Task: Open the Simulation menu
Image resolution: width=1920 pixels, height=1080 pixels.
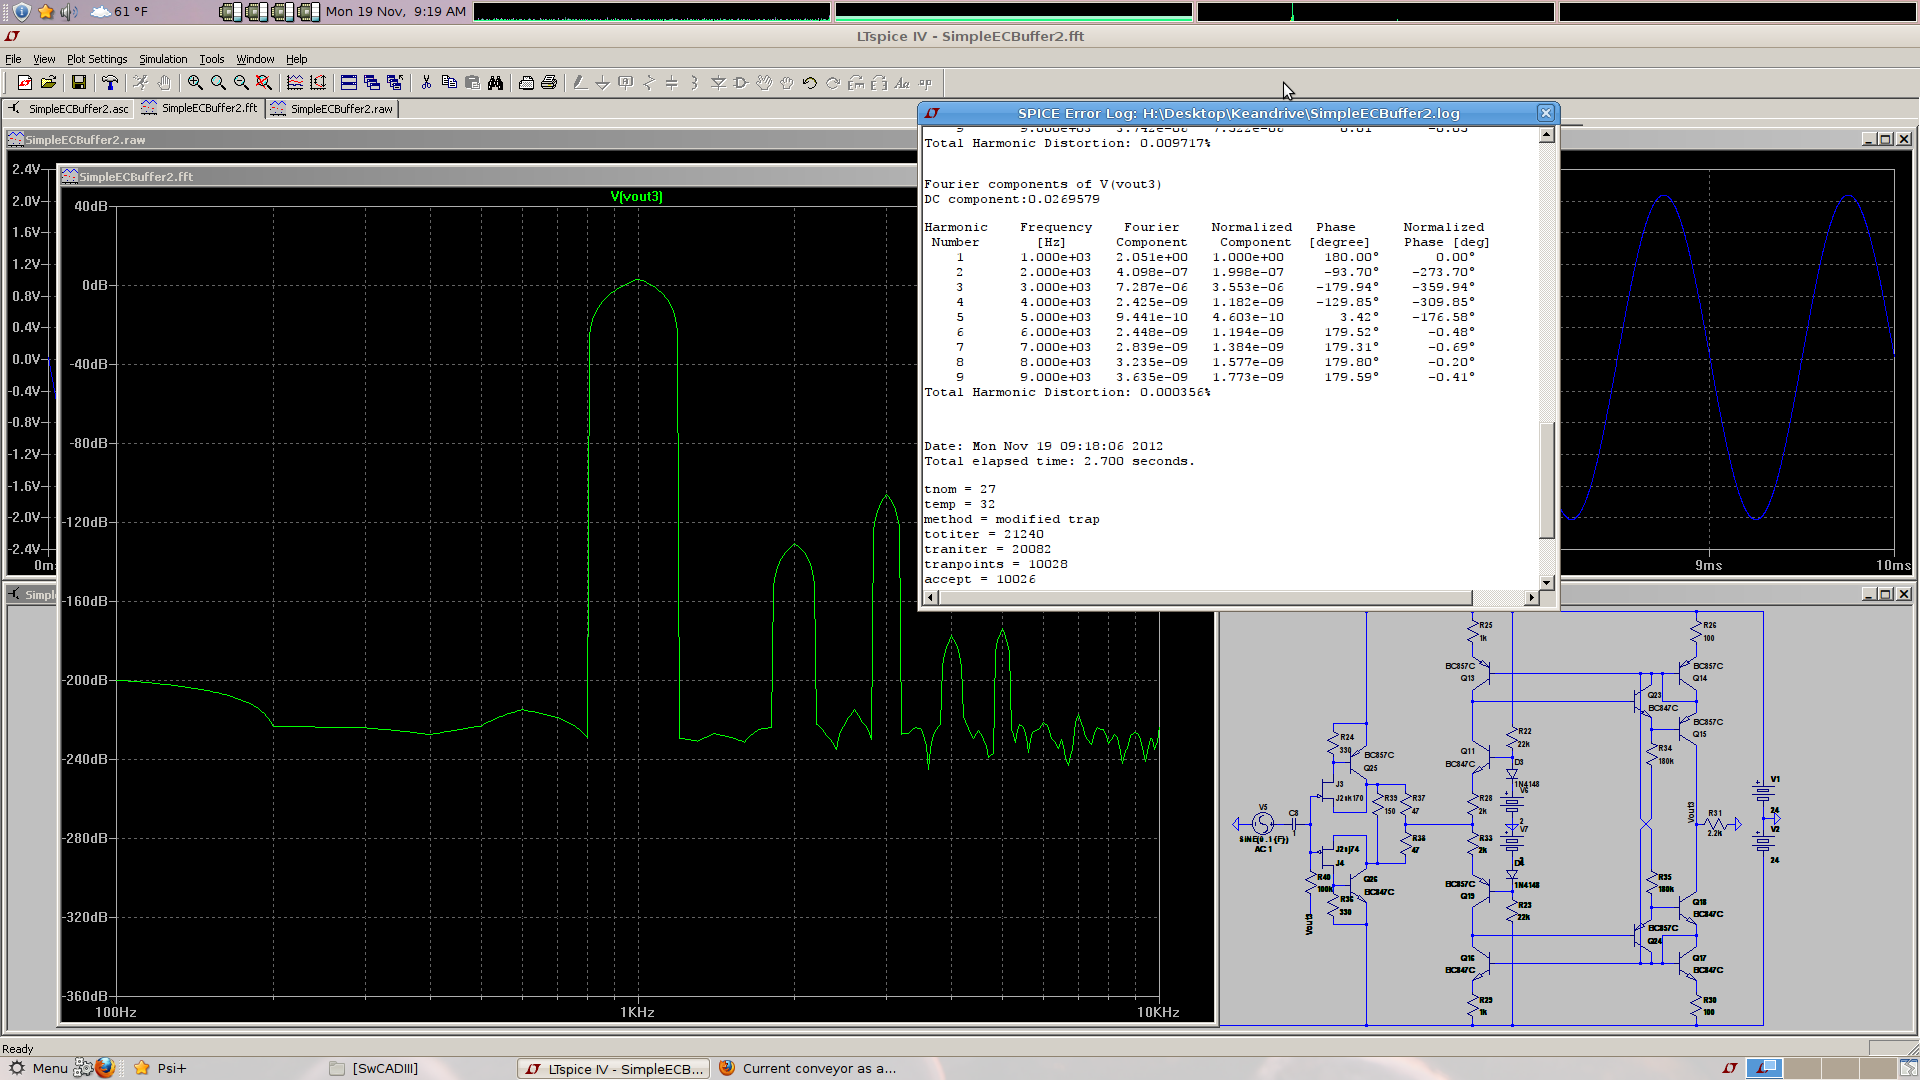Action: click(x=163, y=59)
